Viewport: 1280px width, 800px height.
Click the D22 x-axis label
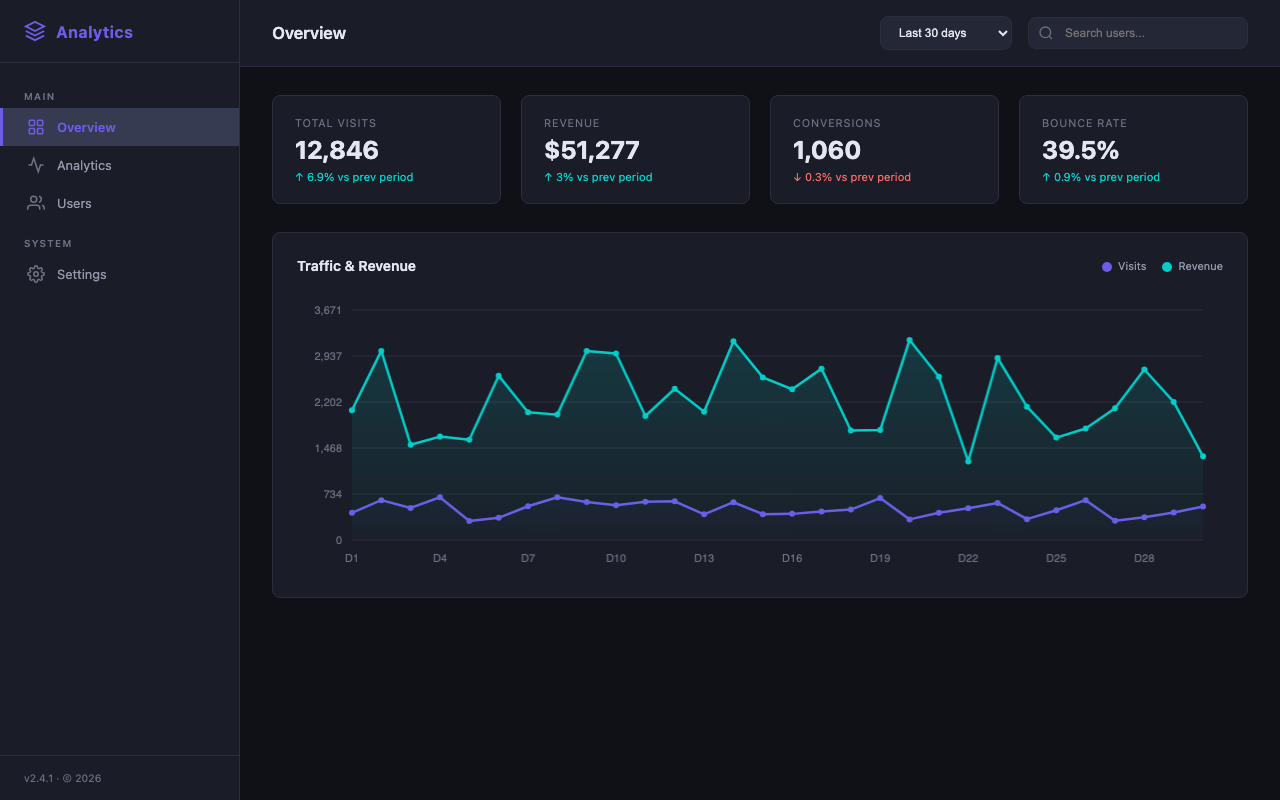968,558
